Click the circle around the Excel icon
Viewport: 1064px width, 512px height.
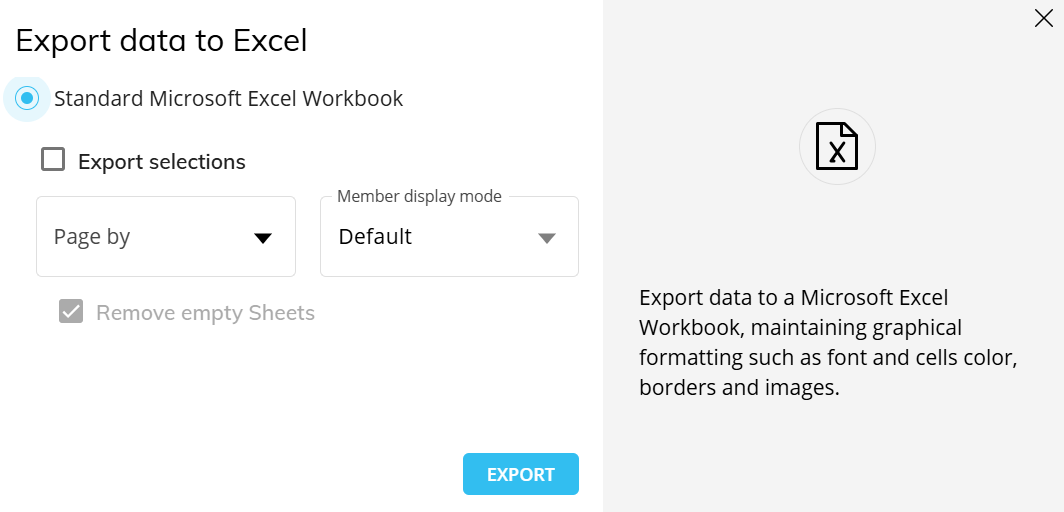click(837, 146)
